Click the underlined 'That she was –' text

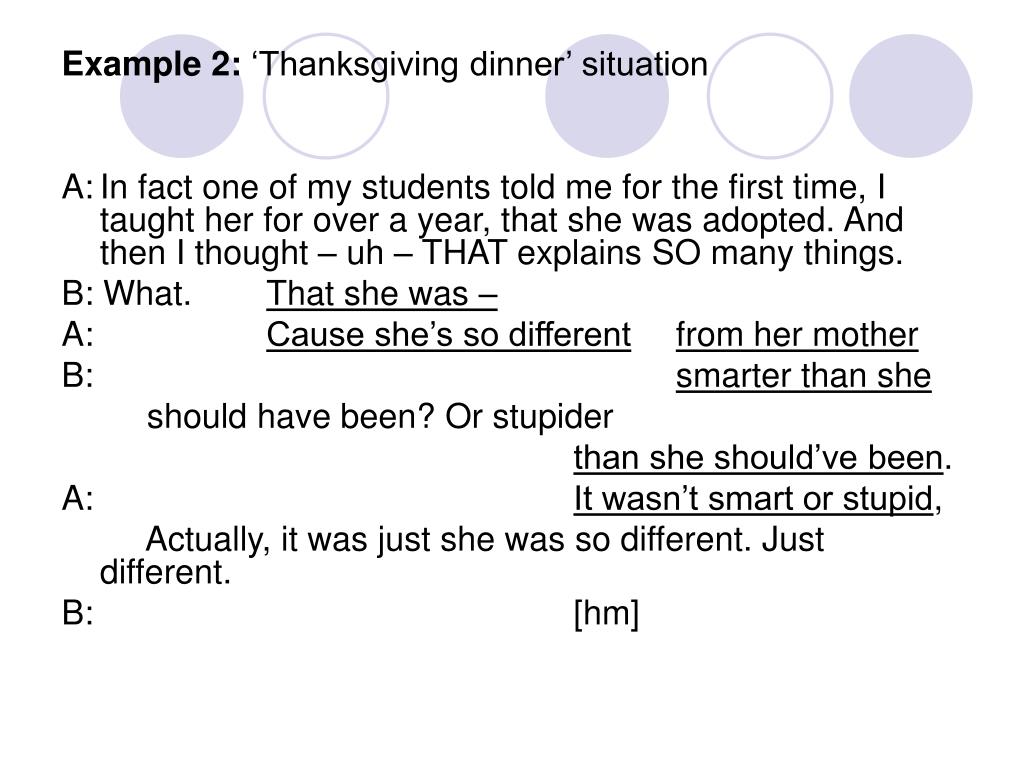(382, 294)
